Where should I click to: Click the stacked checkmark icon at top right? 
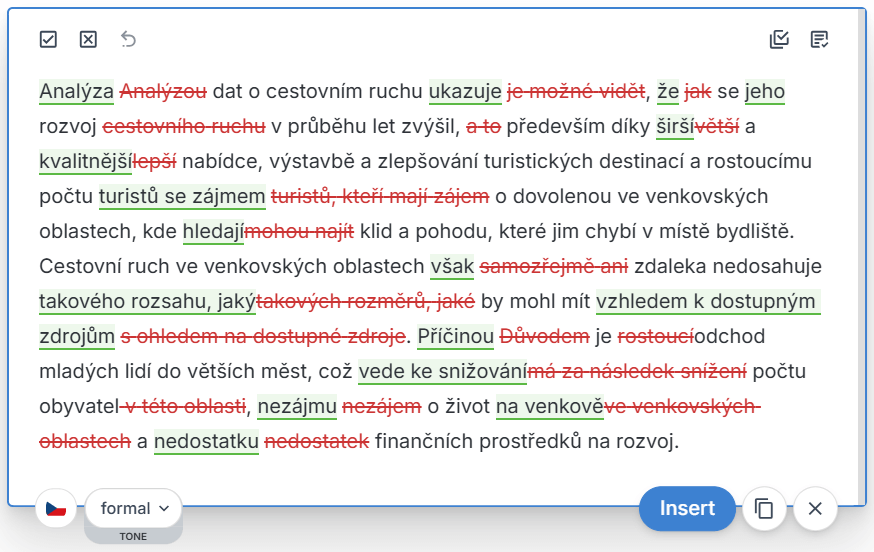pos(779,40)
